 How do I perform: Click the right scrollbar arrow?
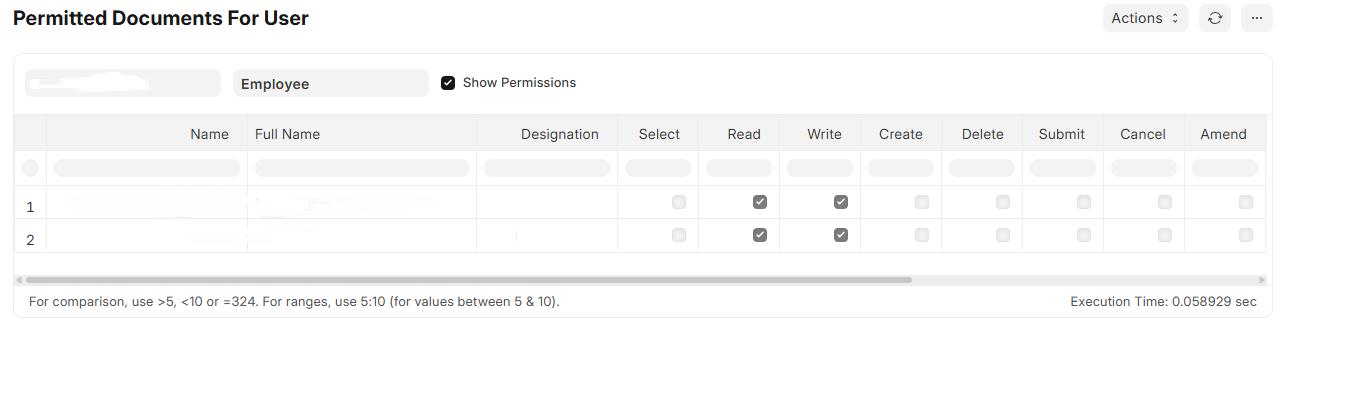pos(1261,280)
